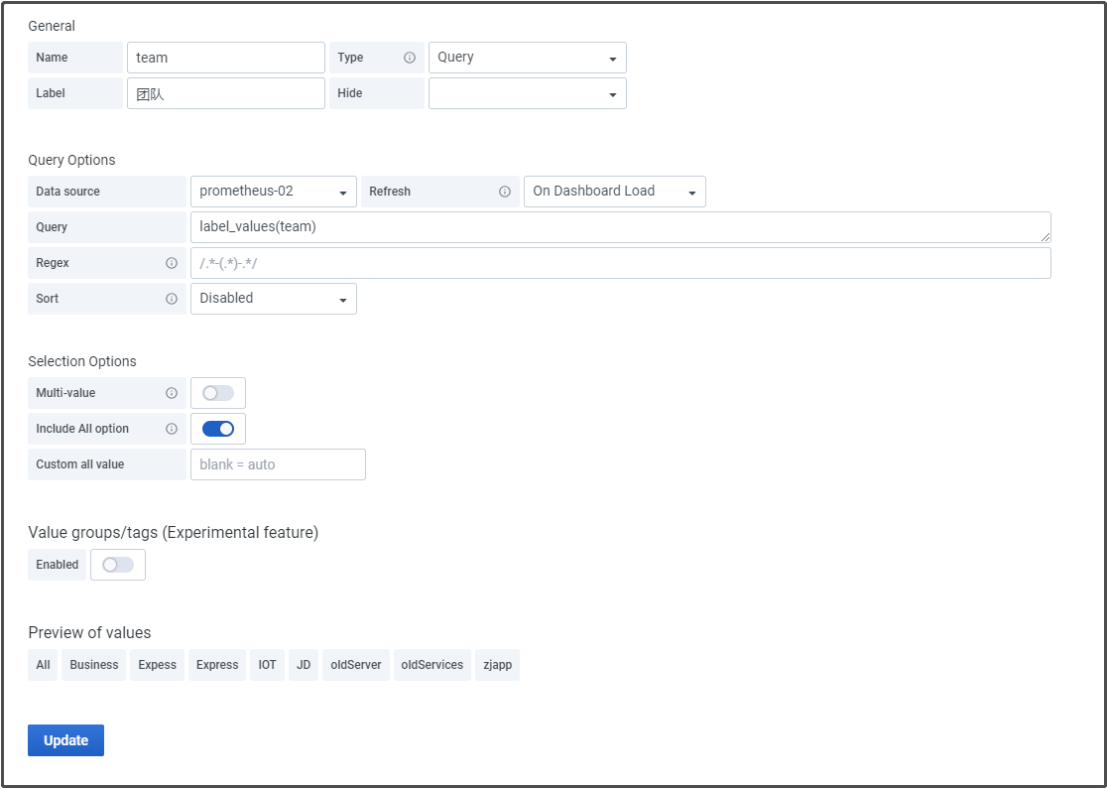Click info icon beside Refresh label
Image resolution: width=1107 pixels, height=789 pixels.
(x=505, y=192)
